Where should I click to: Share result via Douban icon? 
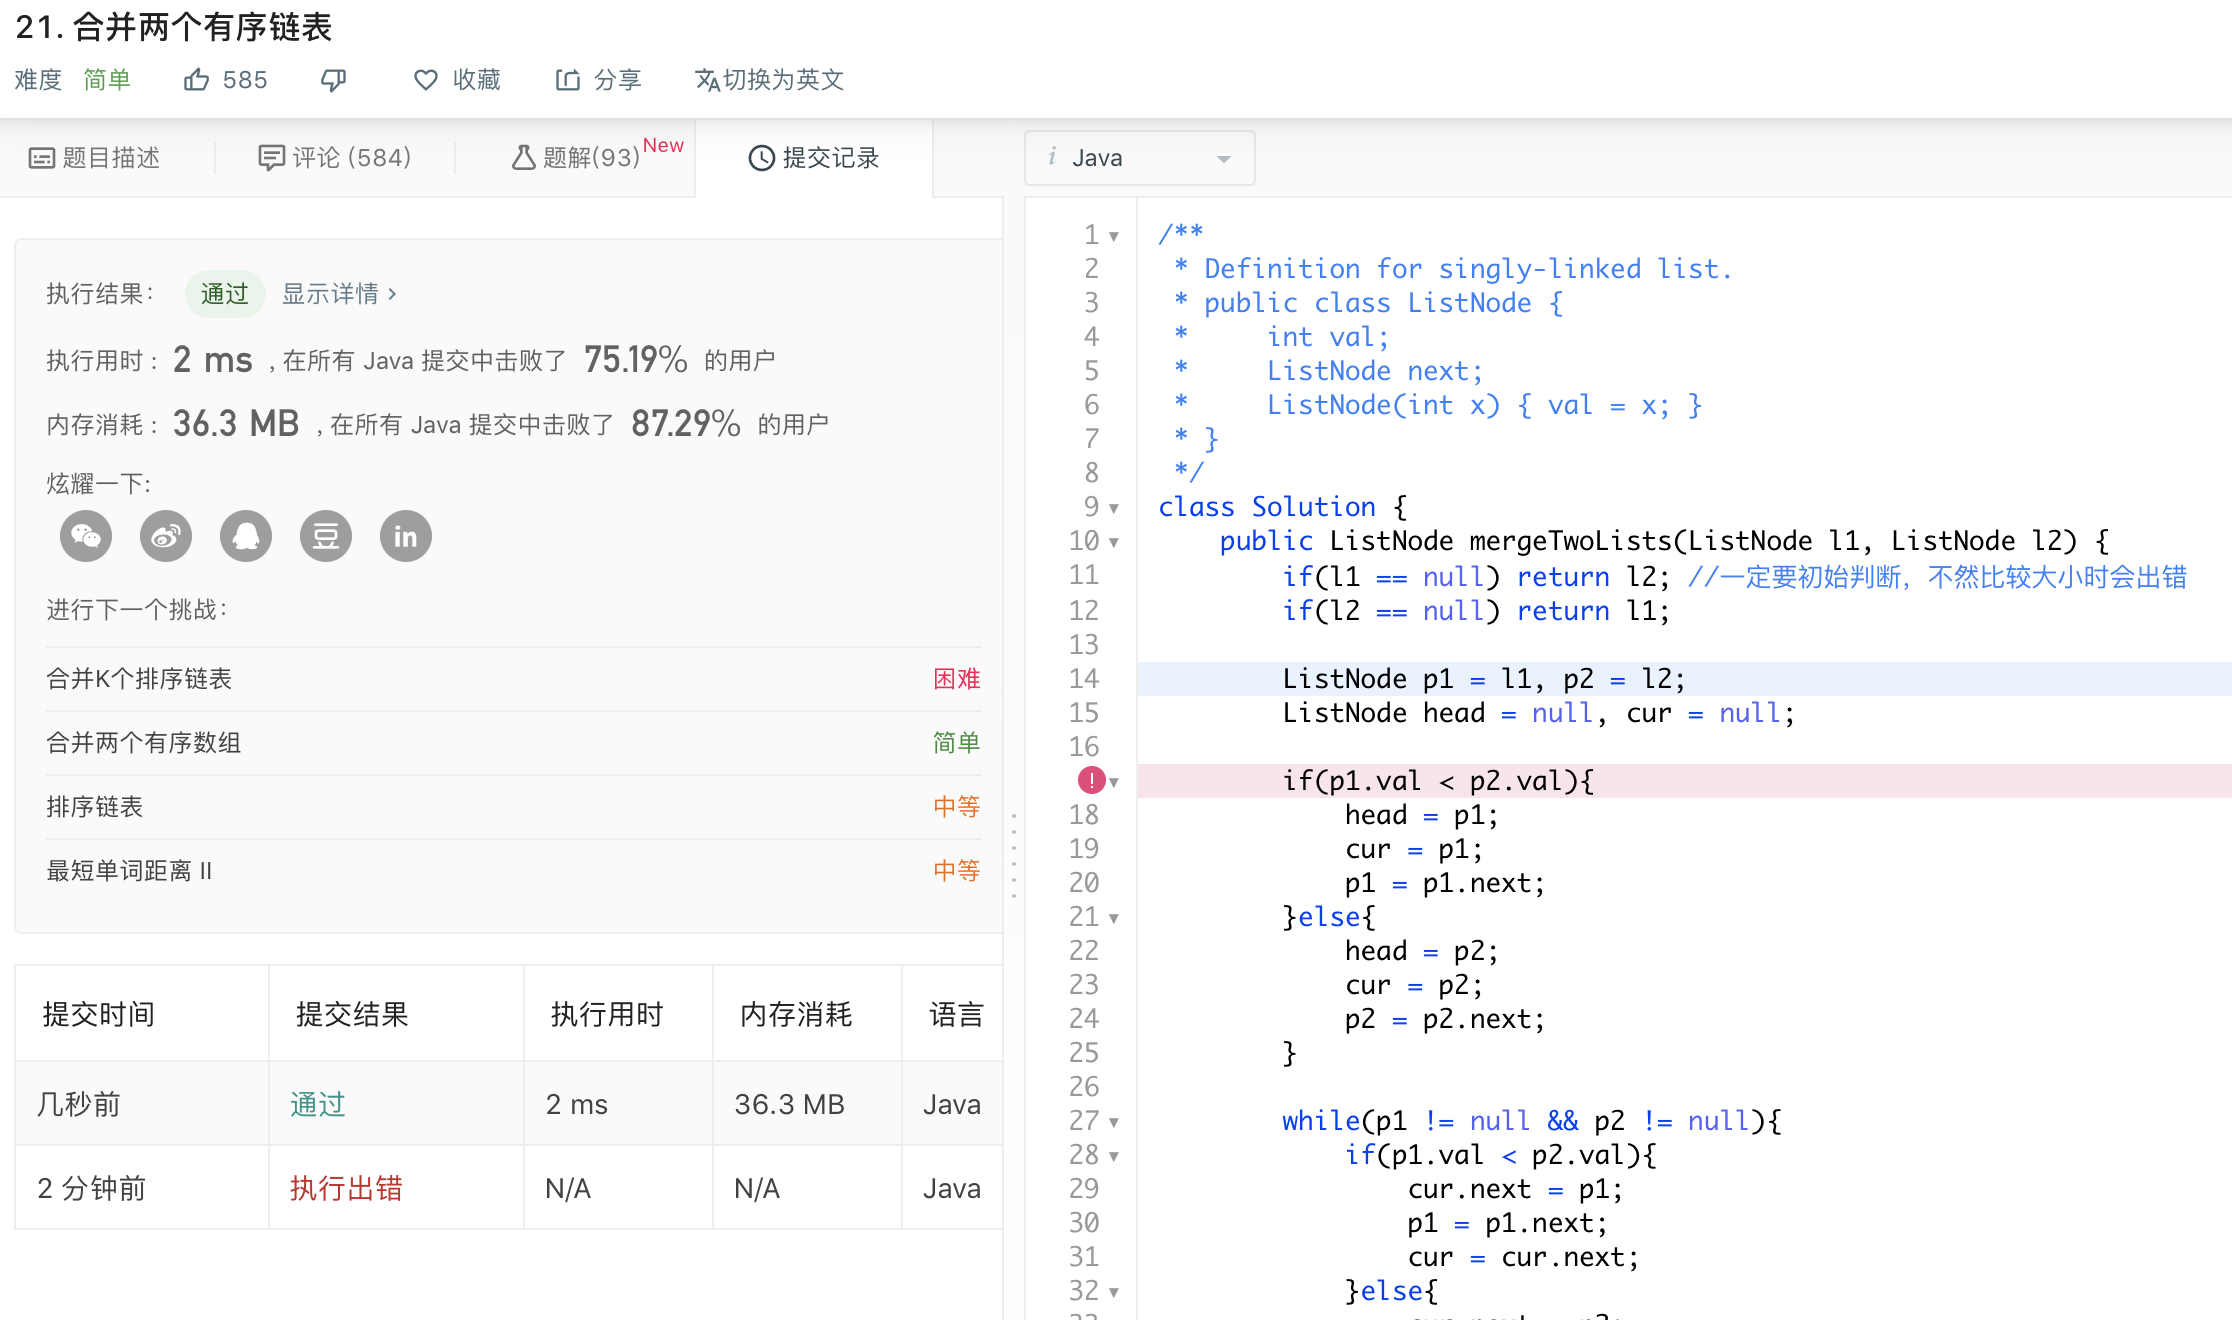pyautogui.click(x=326, y=537)
